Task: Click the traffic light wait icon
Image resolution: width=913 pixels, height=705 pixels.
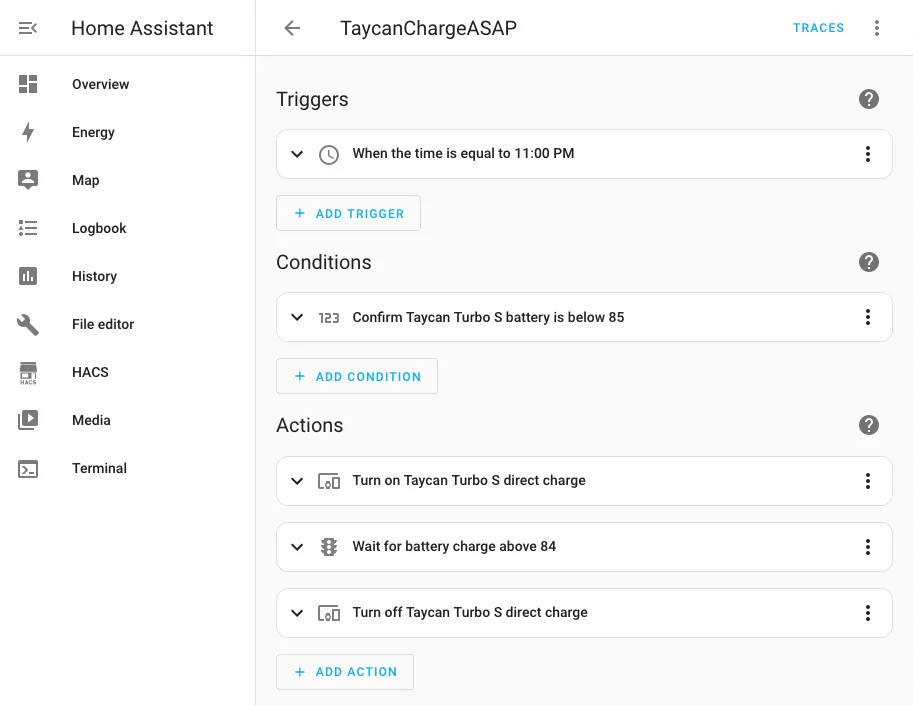Action: 329,547
